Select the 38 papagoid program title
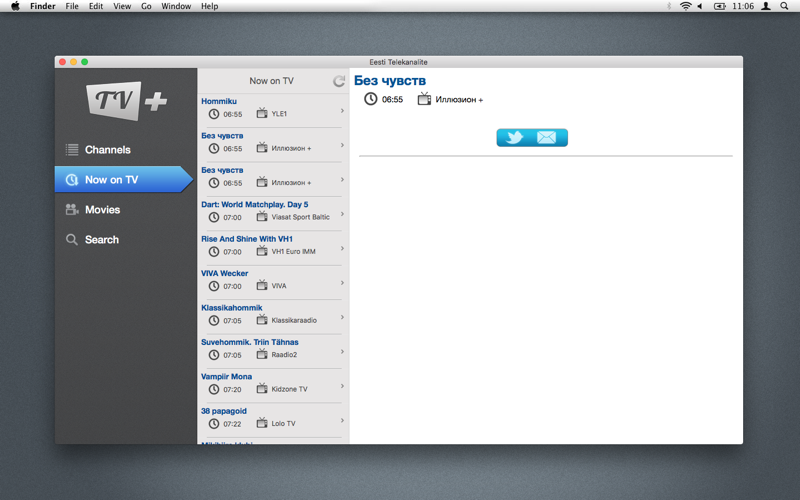Image resolution: width=800 pixels, height=500 pixels. [224, 411]
